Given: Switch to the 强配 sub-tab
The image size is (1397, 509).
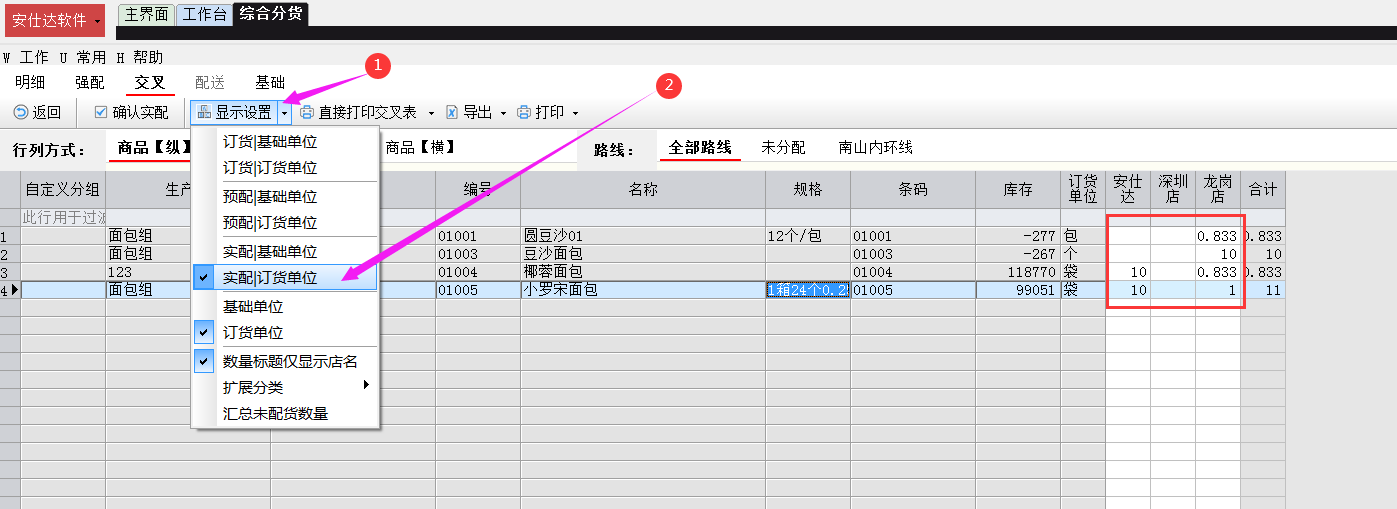Looking at the screenshot, I should (90, 83).
